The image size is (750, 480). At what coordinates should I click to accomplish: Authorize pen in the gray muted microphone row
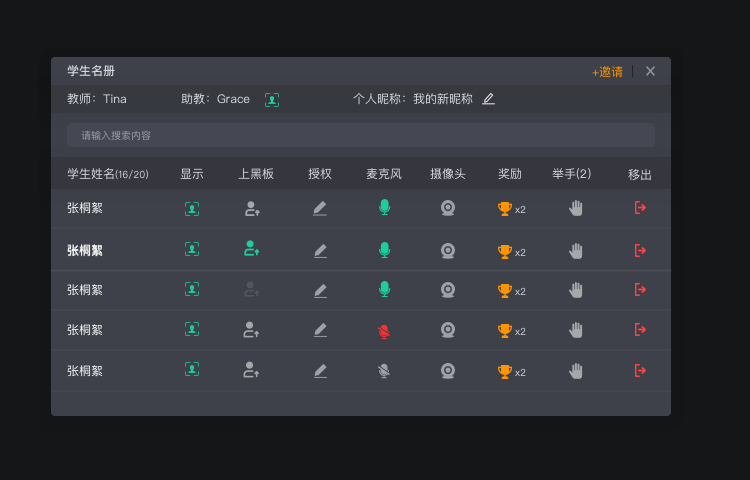pyautogui.click(x=320, y=371)
